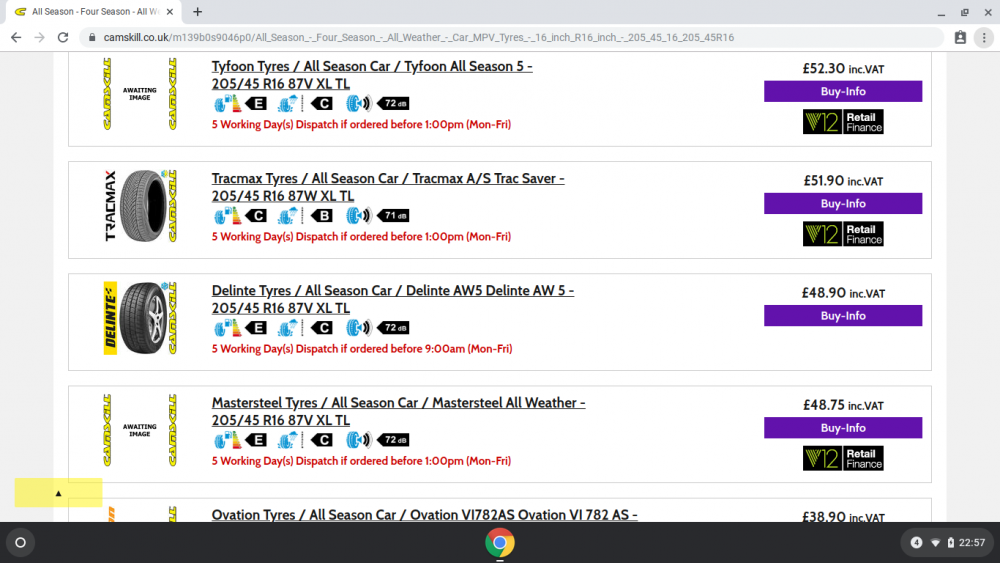Viewport: 1000px width, 563px height.
Task: Reload the page with the refresh icon
Action: pos(62,38)
